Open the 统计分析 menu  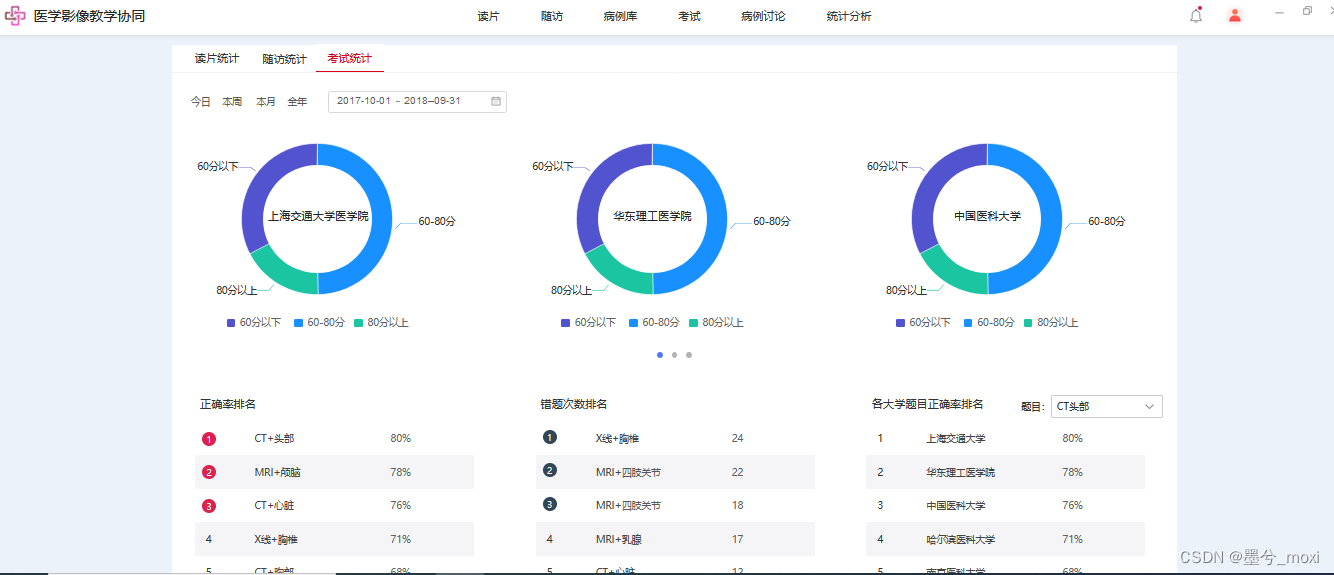point(849,16)
